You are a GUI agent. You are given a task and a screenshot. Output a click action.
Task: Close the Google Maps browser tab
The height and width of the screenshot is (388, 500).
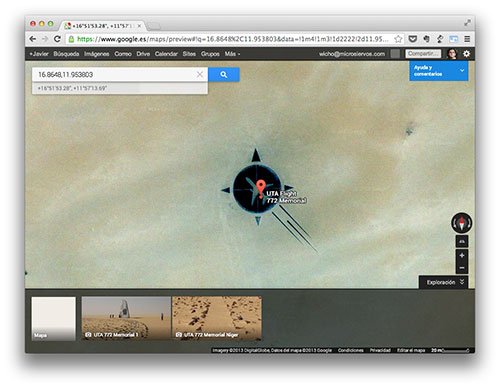[139, 26]
